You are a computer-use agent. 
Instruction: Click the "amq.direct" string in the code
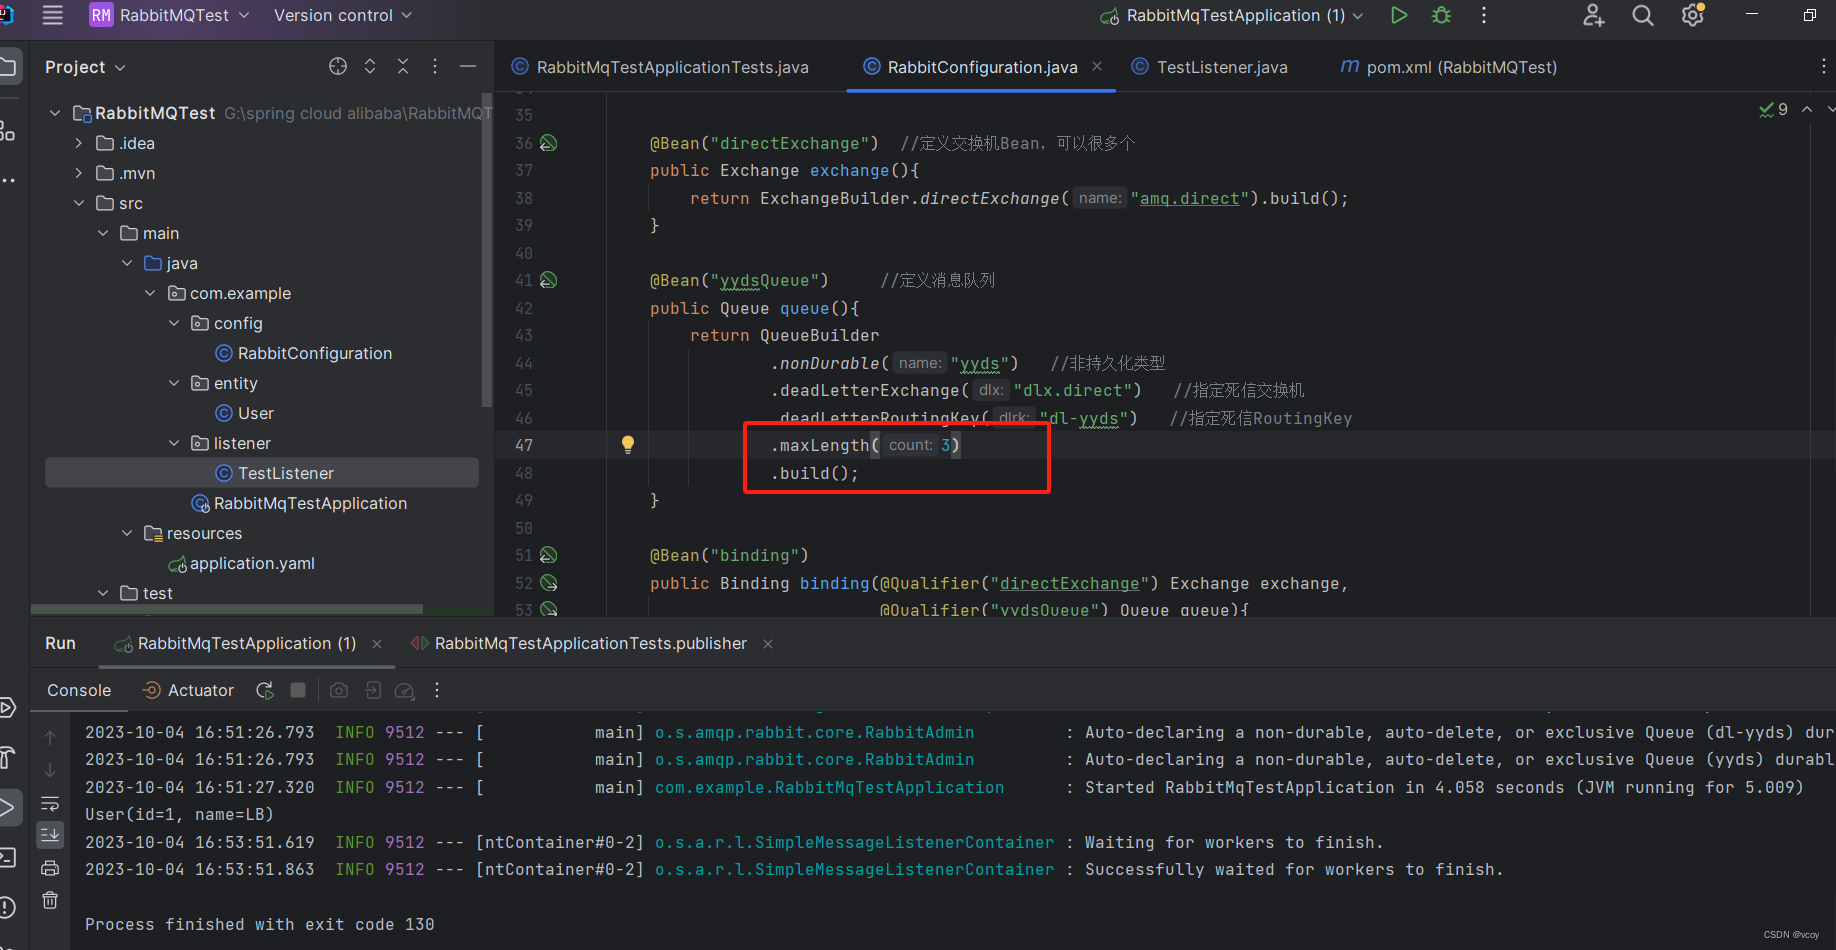coord(1190,198)
